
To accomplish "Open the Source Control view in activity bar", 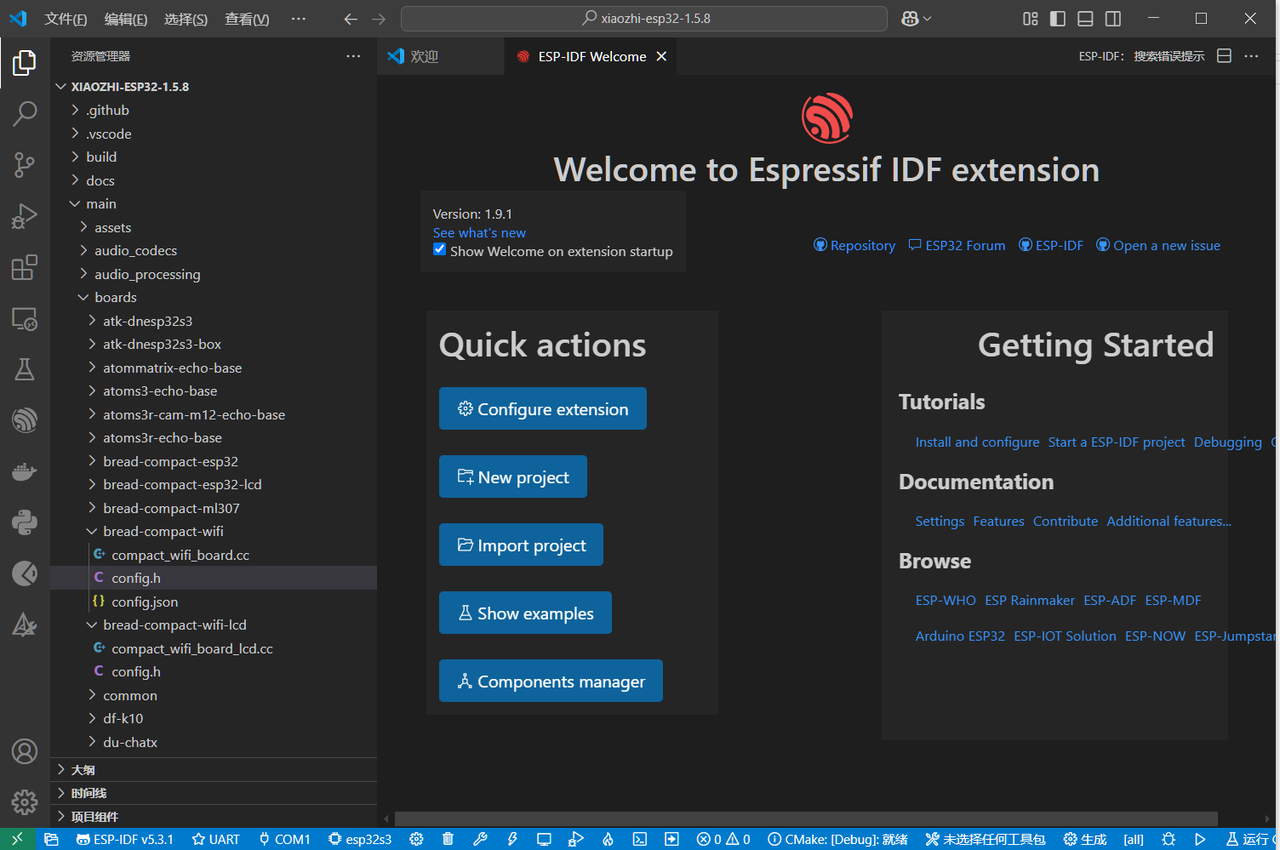I will tap(24, 164).
